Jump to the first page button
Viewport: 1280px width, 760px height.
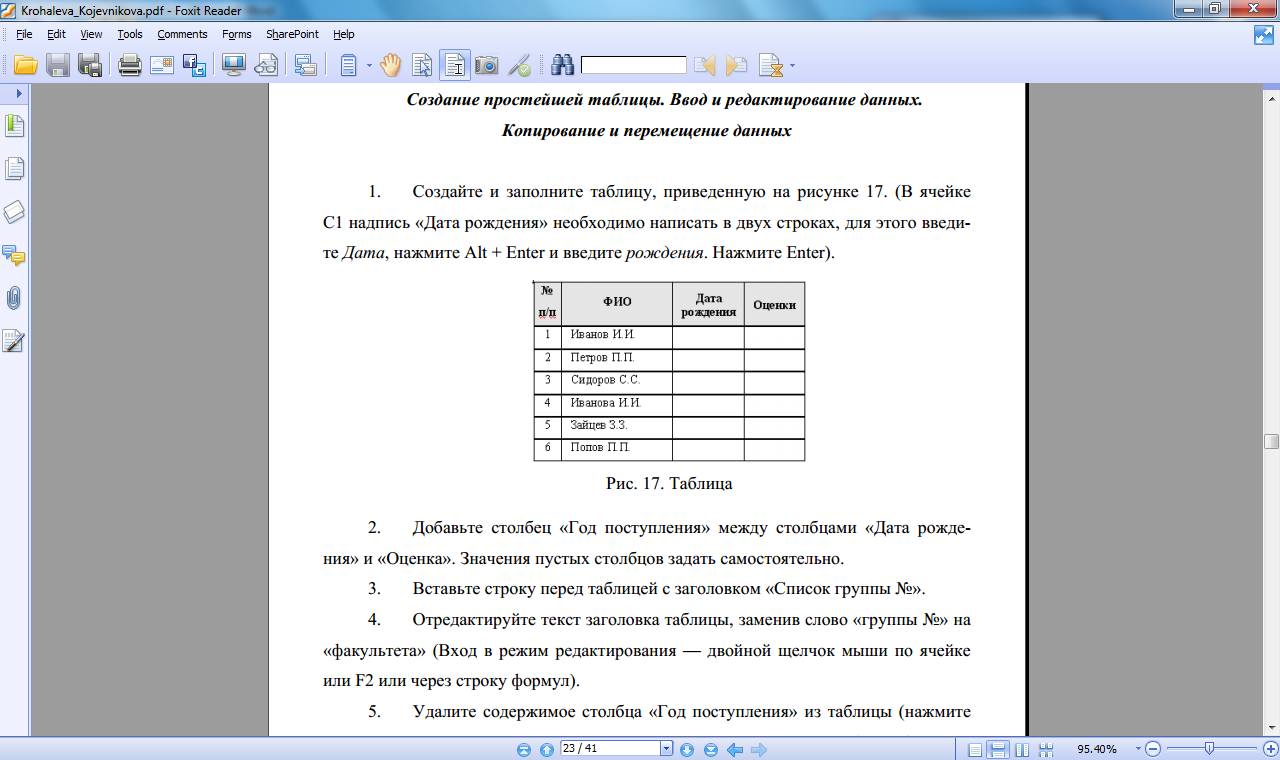coord(524,749)
